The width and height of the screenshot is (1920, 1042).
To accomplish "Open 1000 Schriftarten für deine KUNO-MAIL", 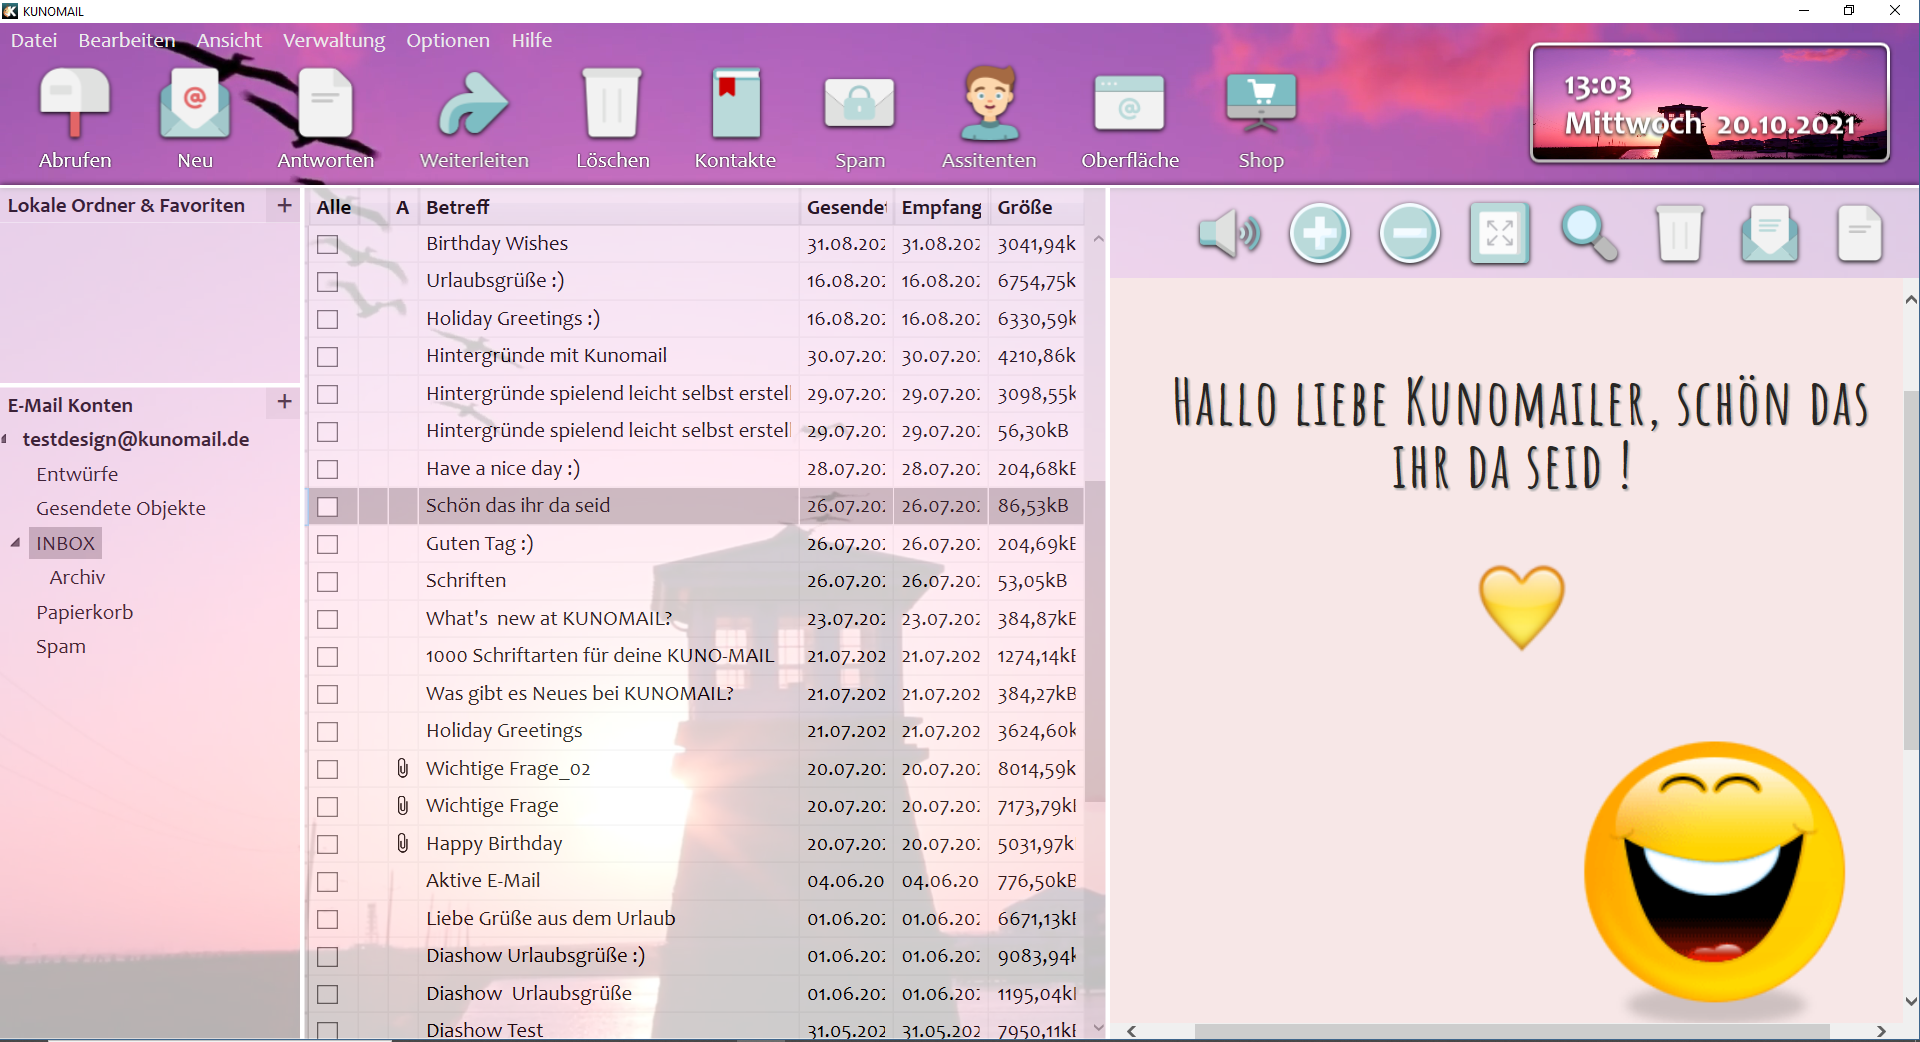I will 600,655.
